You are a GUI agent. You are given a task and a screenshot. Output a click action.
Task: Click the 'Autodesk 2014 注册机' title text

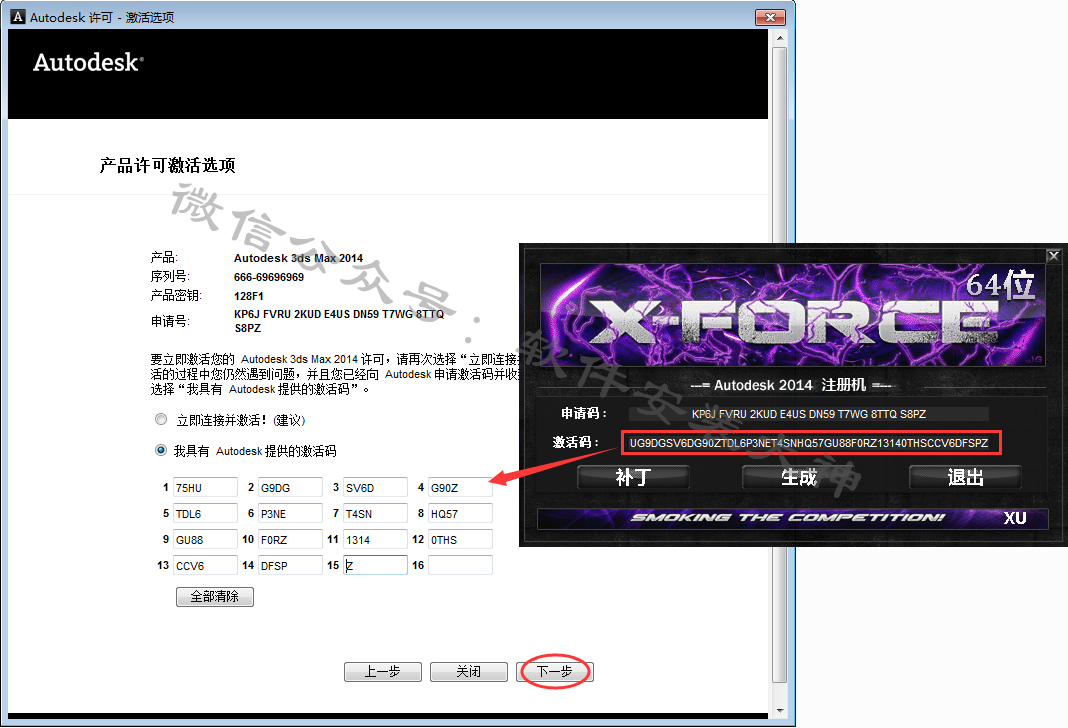point(790,385)
